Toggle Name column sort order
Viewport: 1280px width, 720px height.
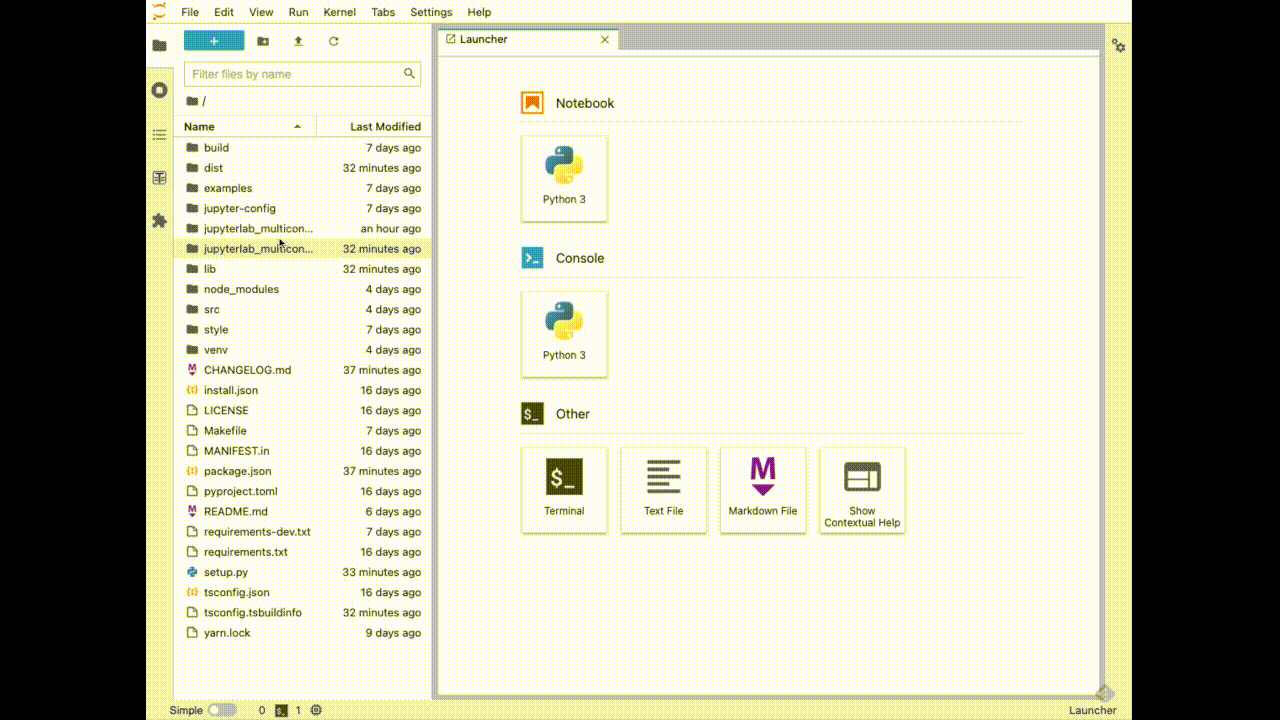click(x=197, y=127)
